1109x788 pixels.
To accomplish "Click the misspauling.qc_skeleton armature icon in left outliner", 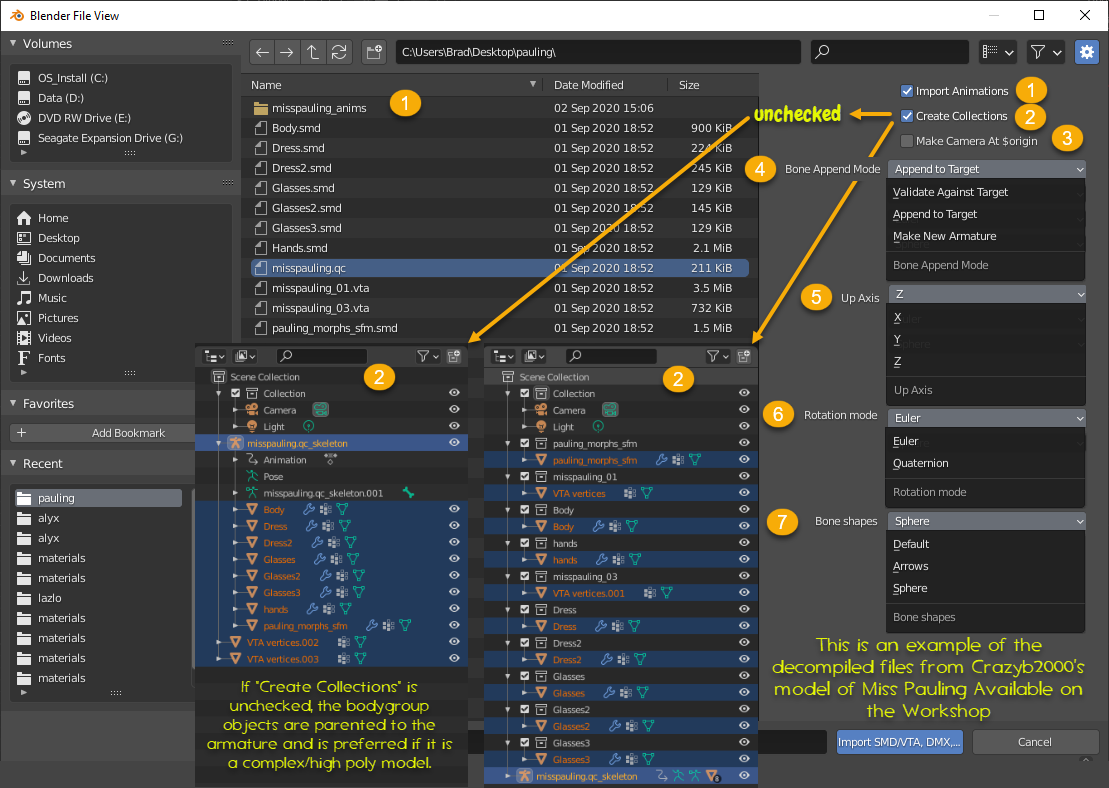I will coord(236,443).
